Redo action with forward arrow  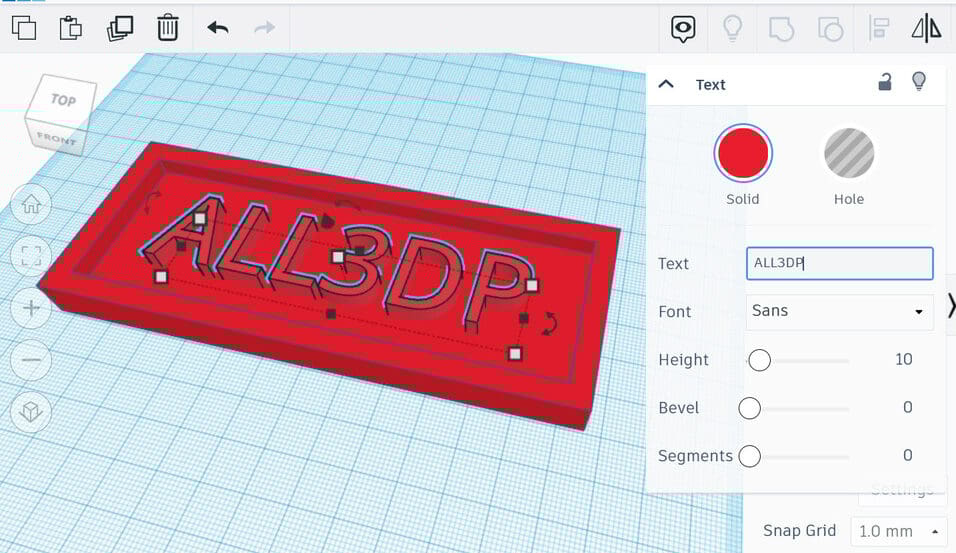[x=264, y=28]
